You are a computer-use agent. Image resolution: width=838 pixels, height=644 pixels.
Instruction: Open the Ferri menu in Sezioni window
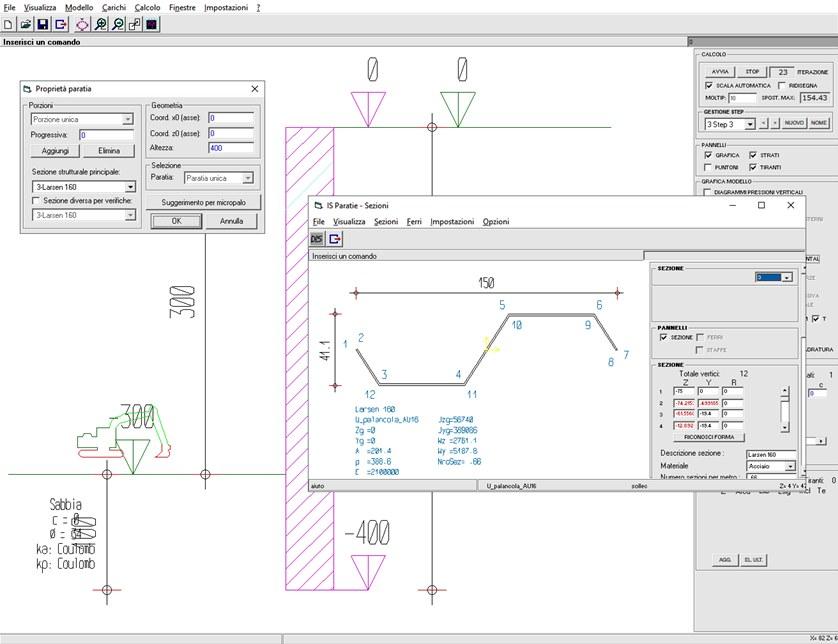coord(414,221)
